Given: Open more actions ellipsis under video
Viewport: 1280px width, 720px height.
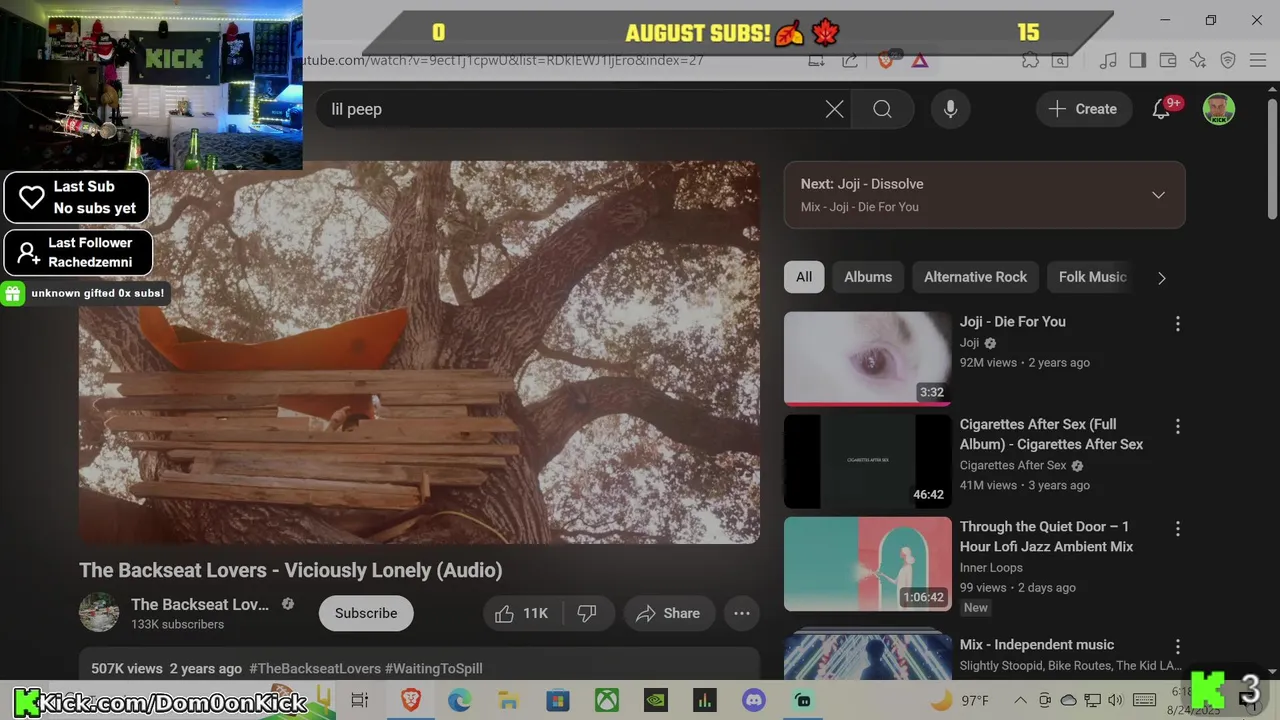Looking at the screenshot, I should [x=742, y=613].
